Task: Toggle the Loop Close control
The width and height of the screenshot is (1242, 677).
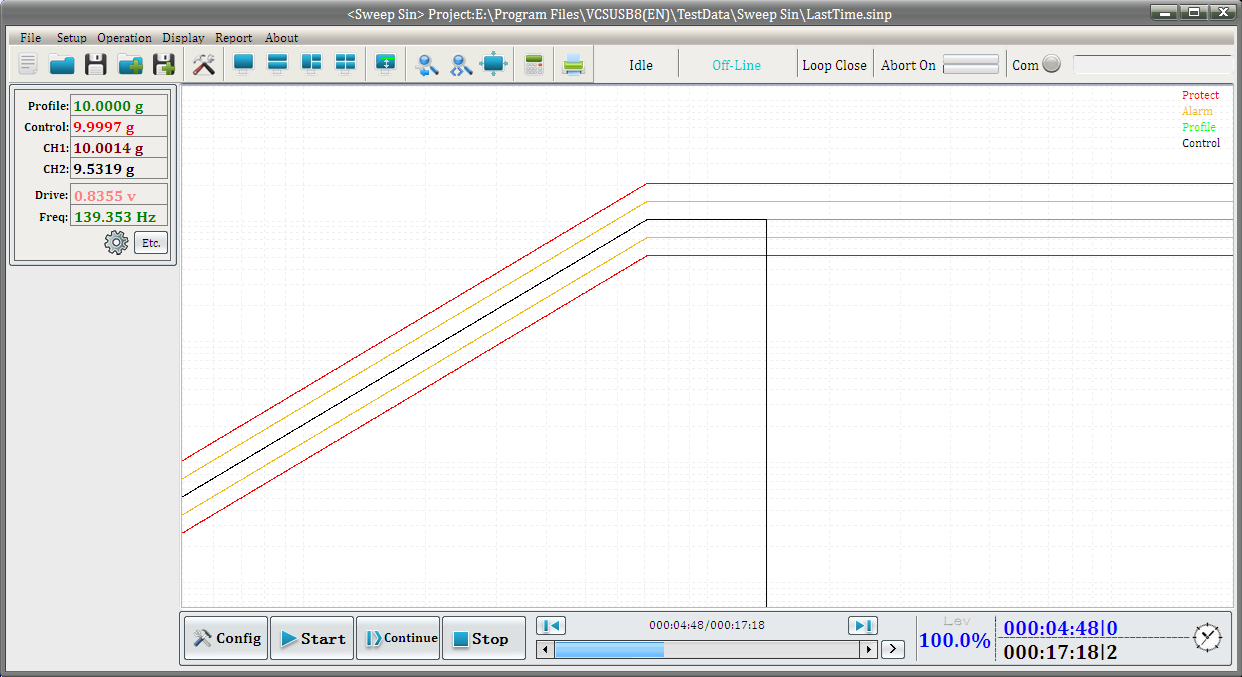Action: click(x=834, y=65)
